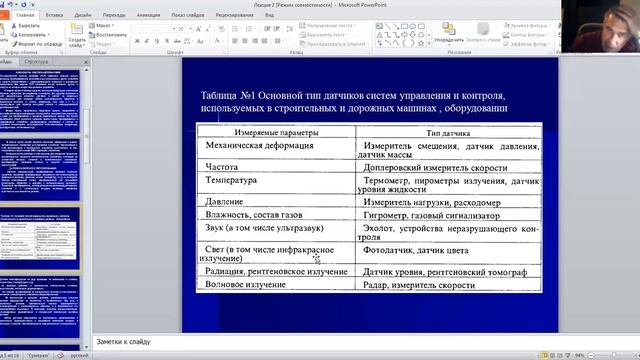Screen dimensions: 640x360
Task: Open the Transitions (Переходы) ribbon tab
Action: click(114, 15)
